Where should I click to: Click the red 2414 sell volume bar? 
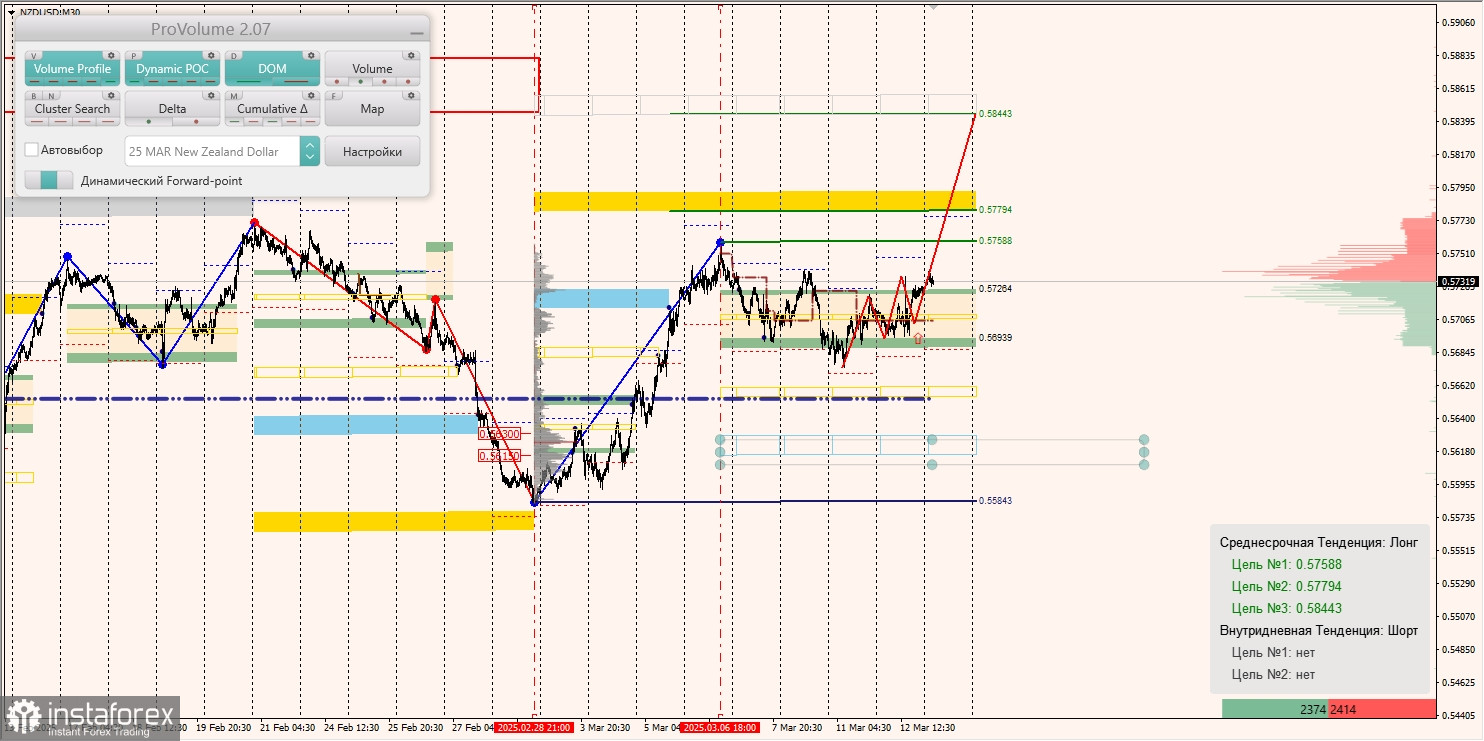click(x=1382, y=708)
